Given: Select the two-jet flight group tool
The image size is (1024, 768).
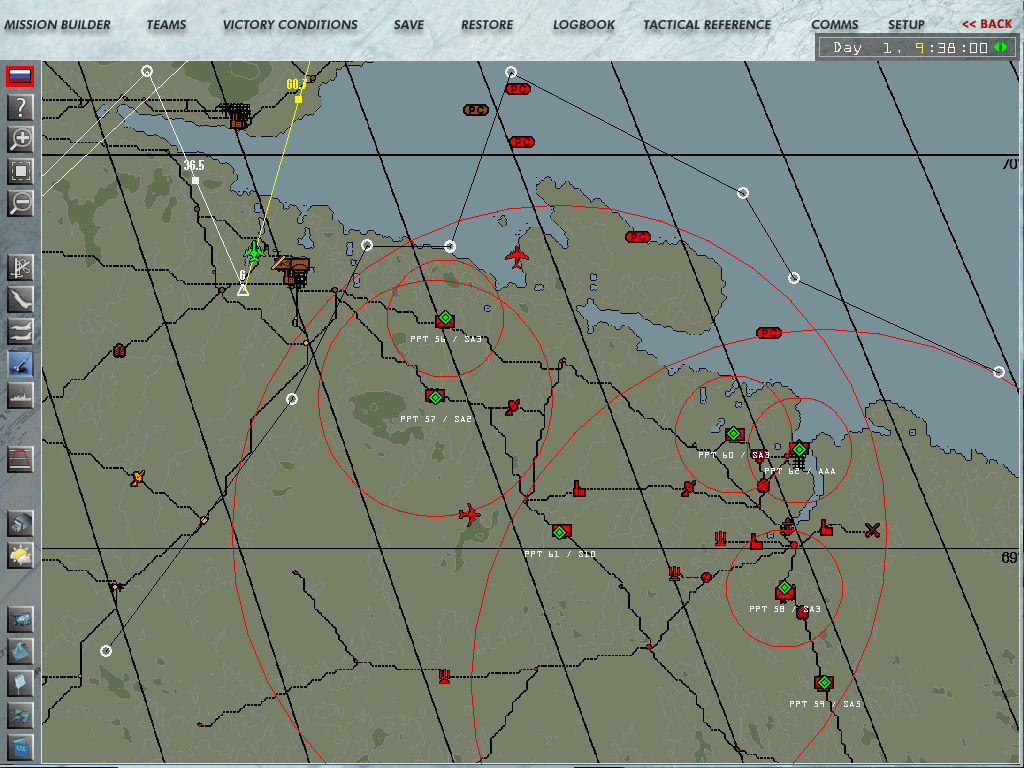Looking at the screenshot, I should [x=20, y=332].
